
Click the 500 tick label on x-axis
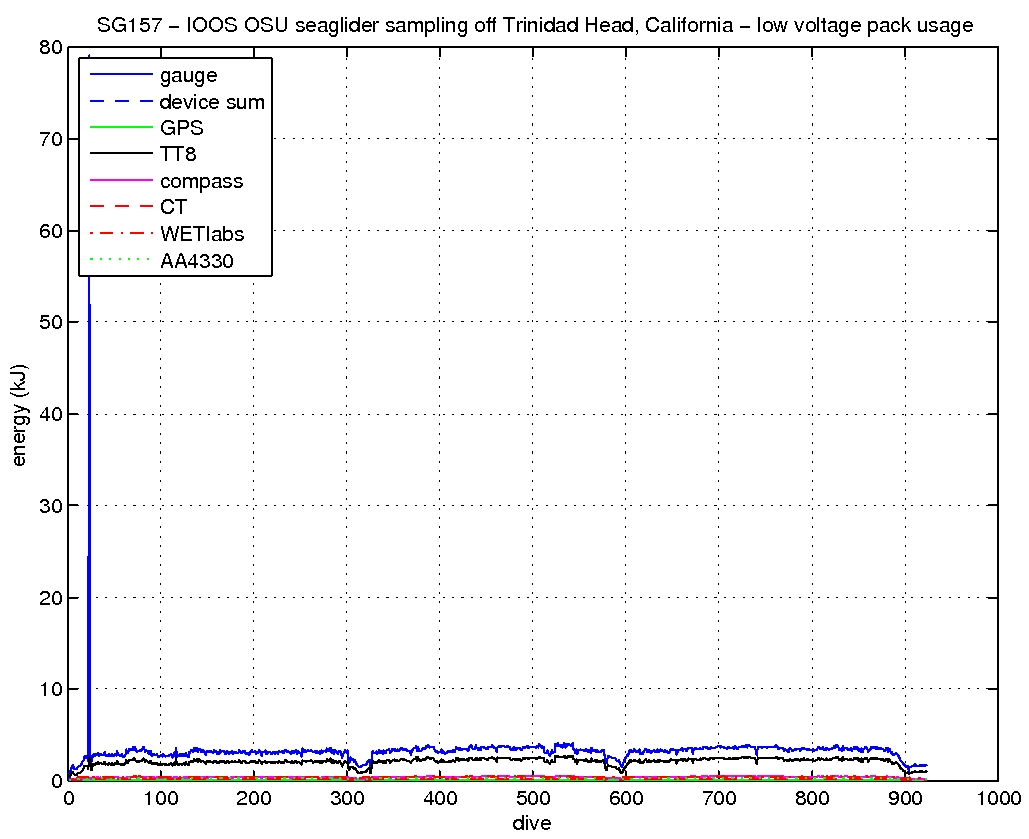[533, 799]
